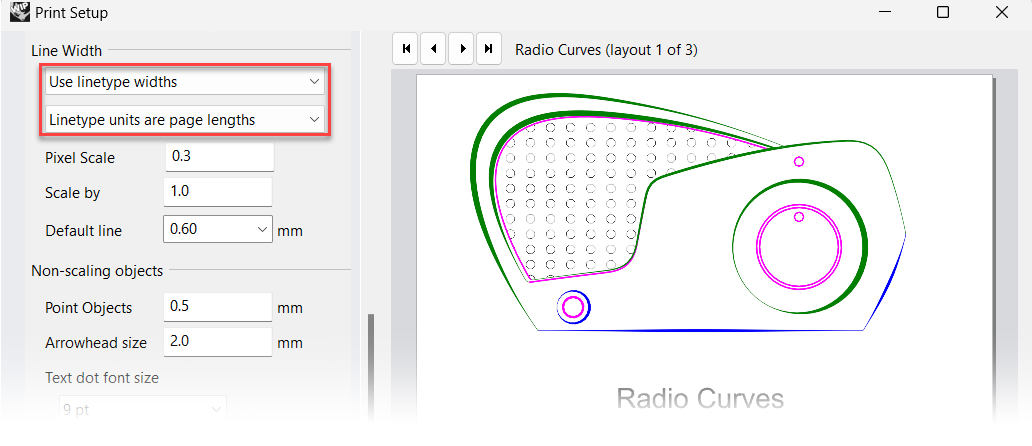The height and width of the screenshot is (446, 1032).
Task: Click the Pixel Scale input field
Action: coord(218,157)
